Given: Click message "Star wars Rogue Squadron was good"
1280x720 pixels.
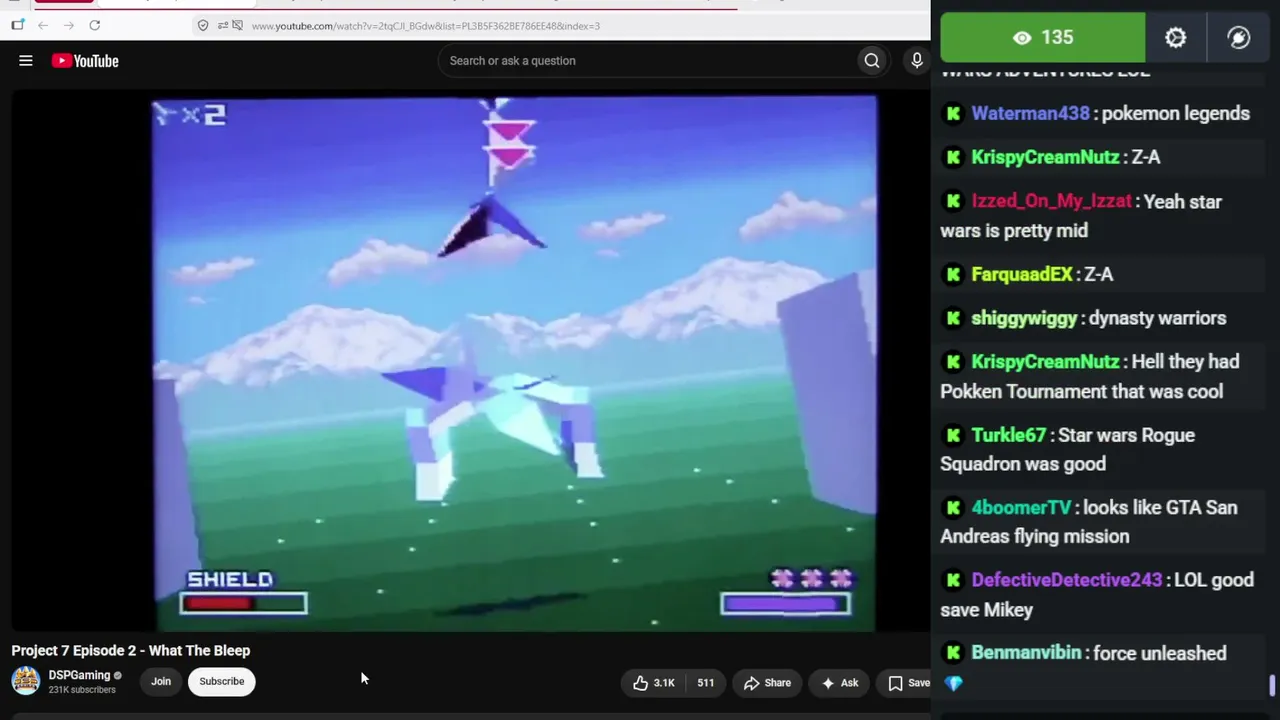Looking at the screenshot, I should click(x=1068, y=449).
